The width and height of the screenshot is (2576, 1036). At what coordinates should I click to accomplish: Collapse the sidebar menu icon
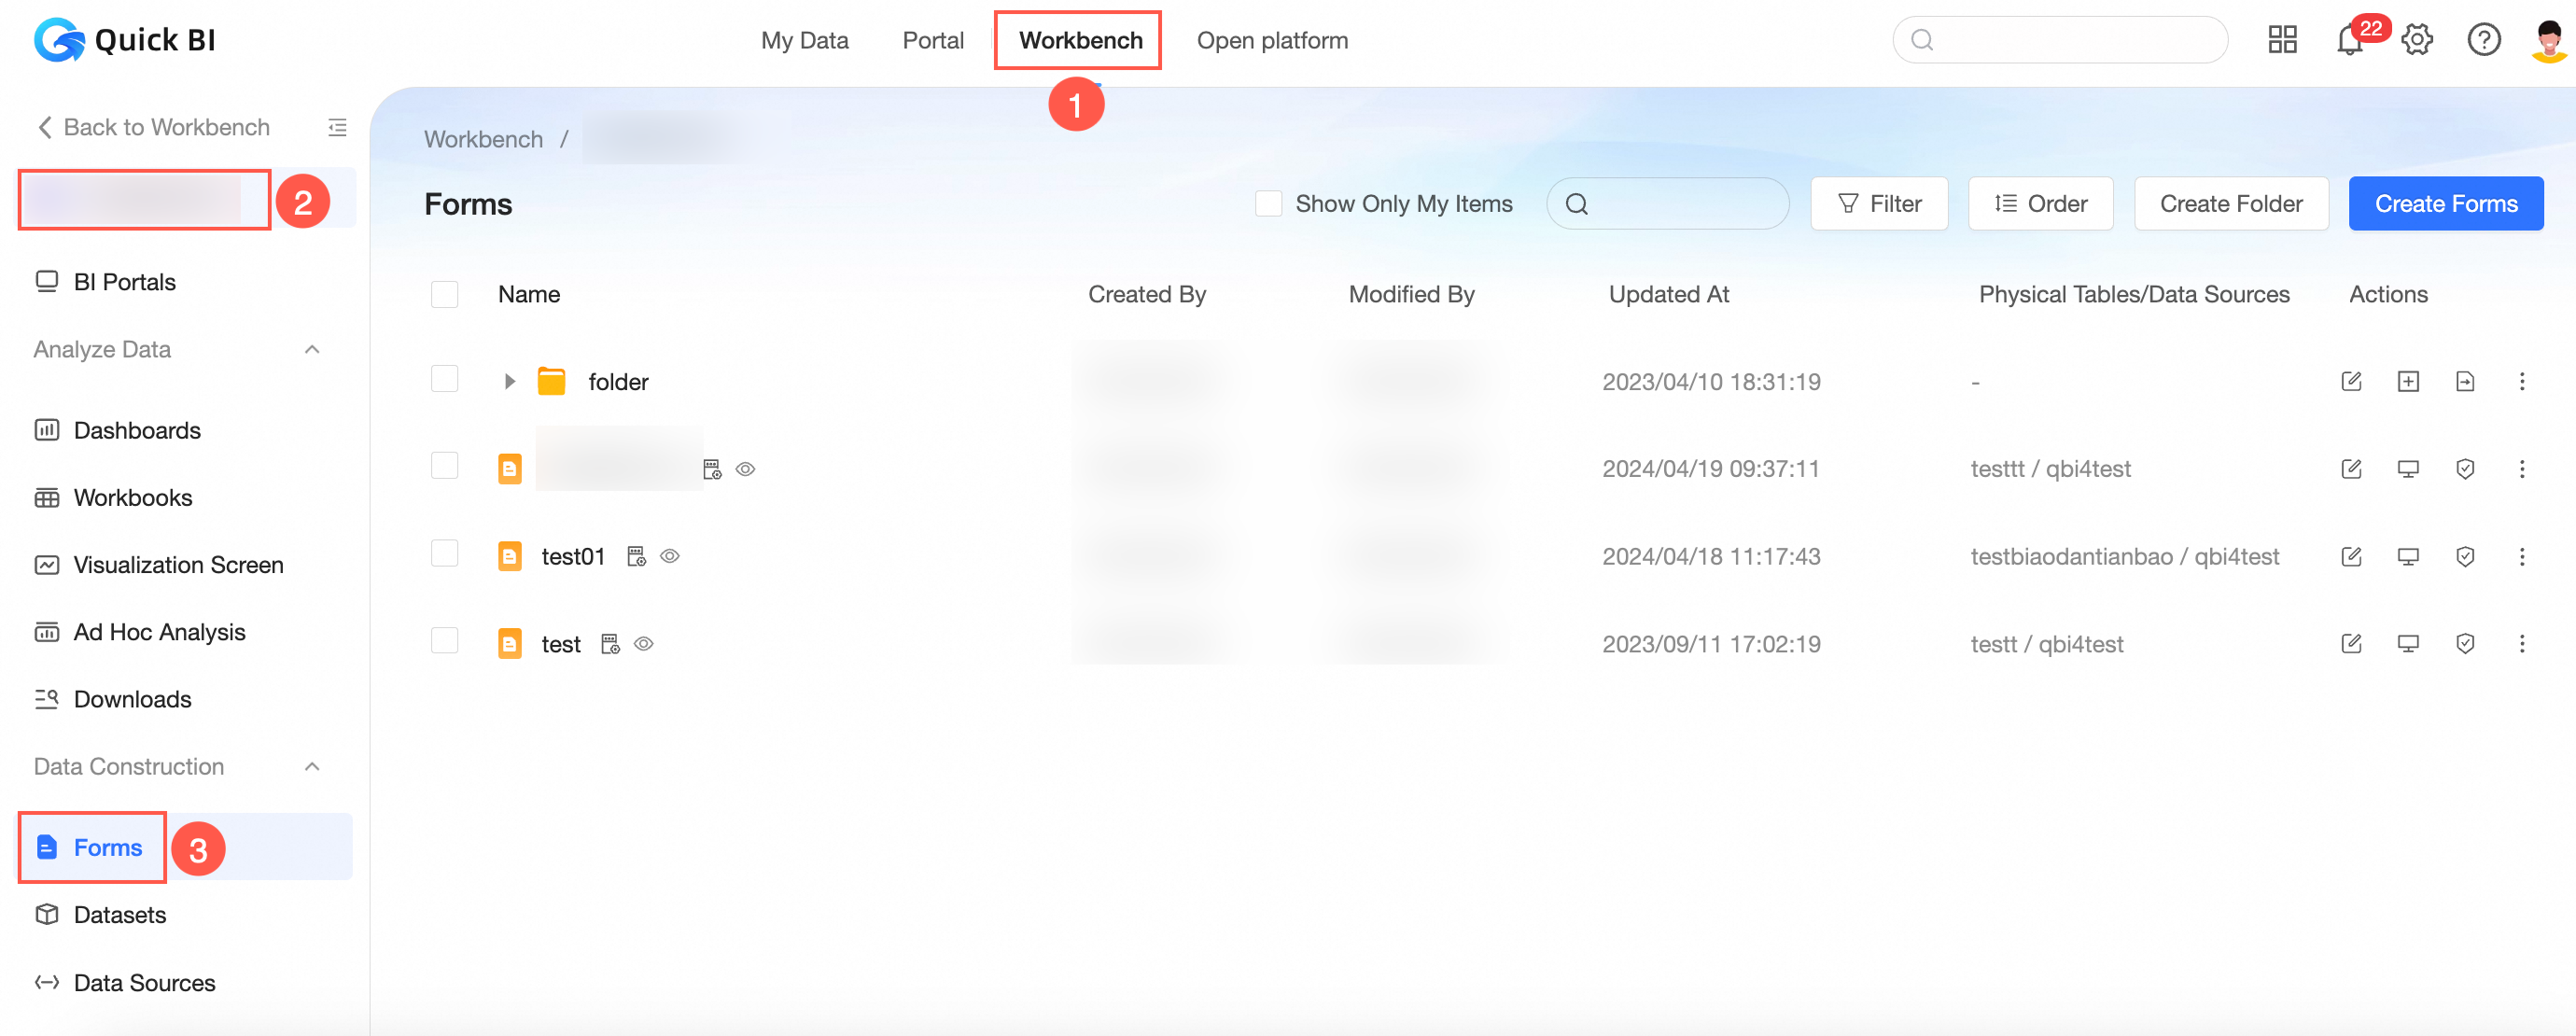(337, 127)
